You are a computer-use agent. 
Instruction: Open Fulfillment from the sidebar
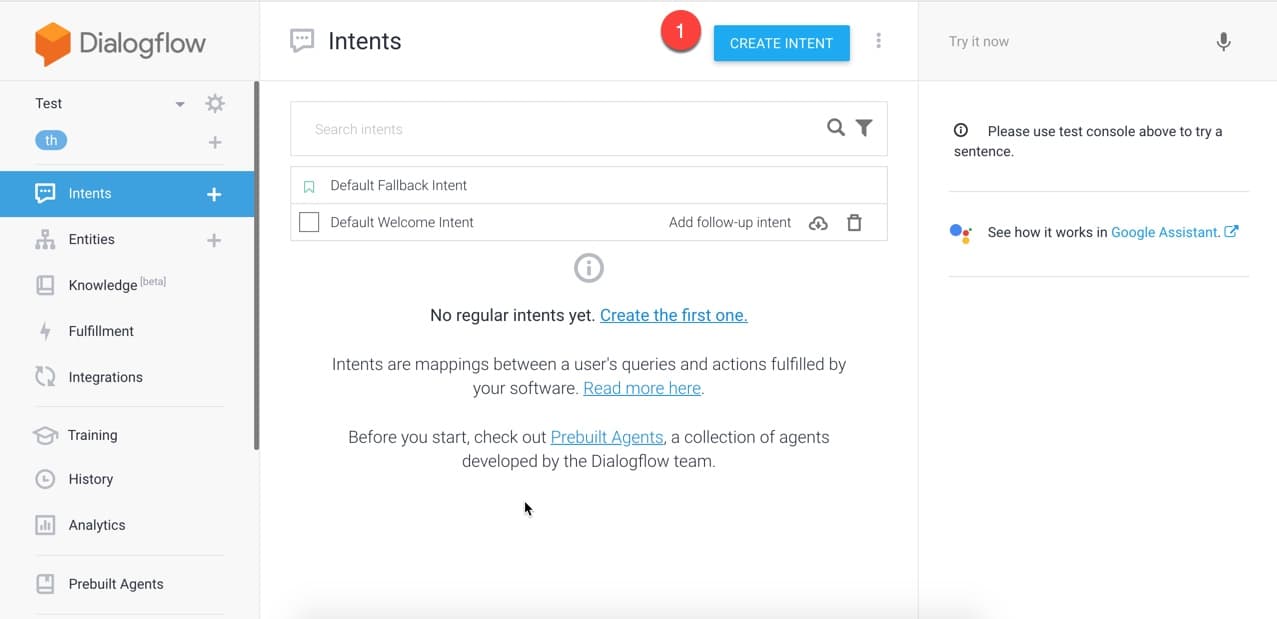[101, 331]
